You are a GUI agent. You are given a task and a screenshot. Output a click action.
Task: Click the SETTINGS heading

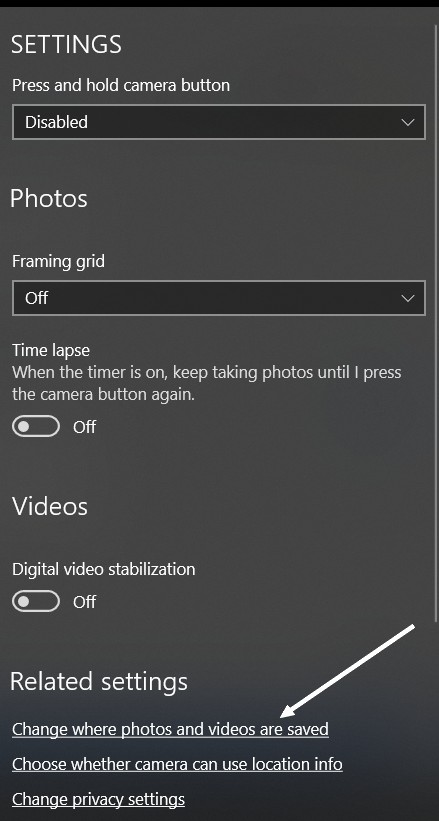tap(66, 45)
